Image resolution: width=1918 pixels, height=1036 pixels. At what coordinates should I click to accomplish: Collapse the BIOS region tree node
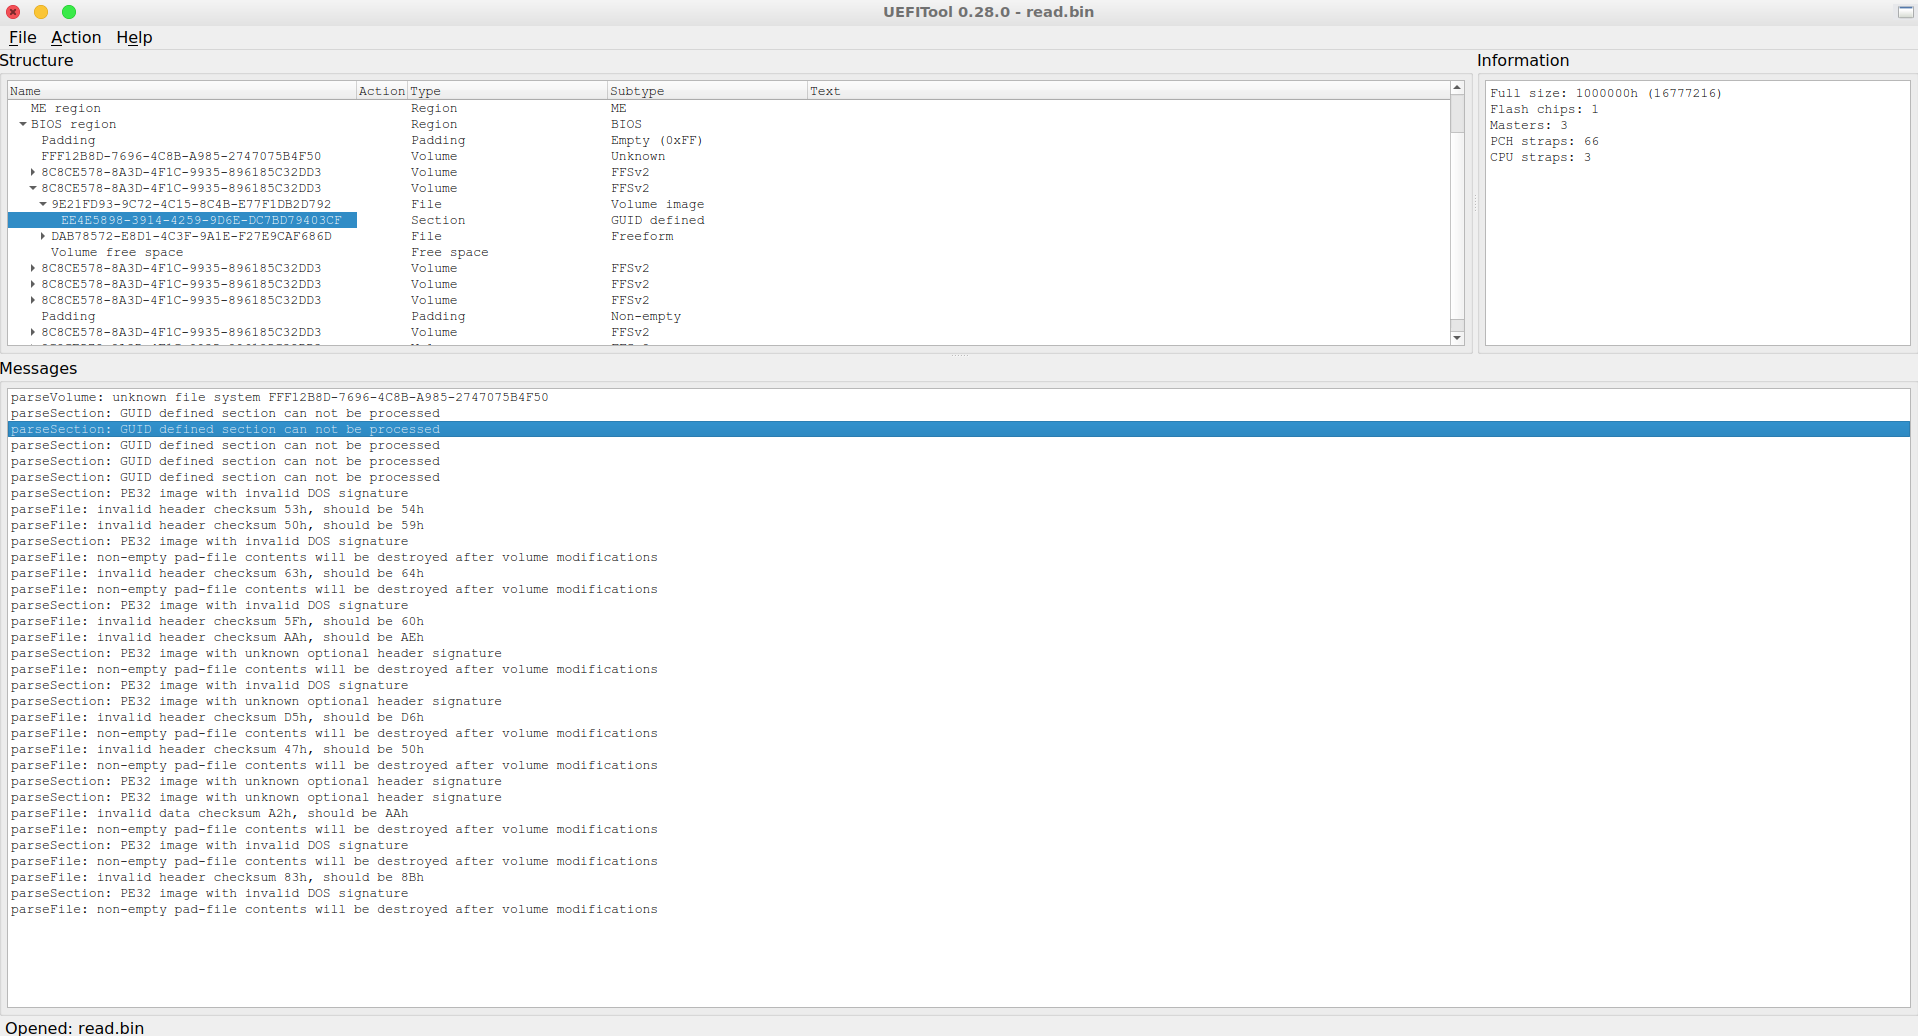23,124
